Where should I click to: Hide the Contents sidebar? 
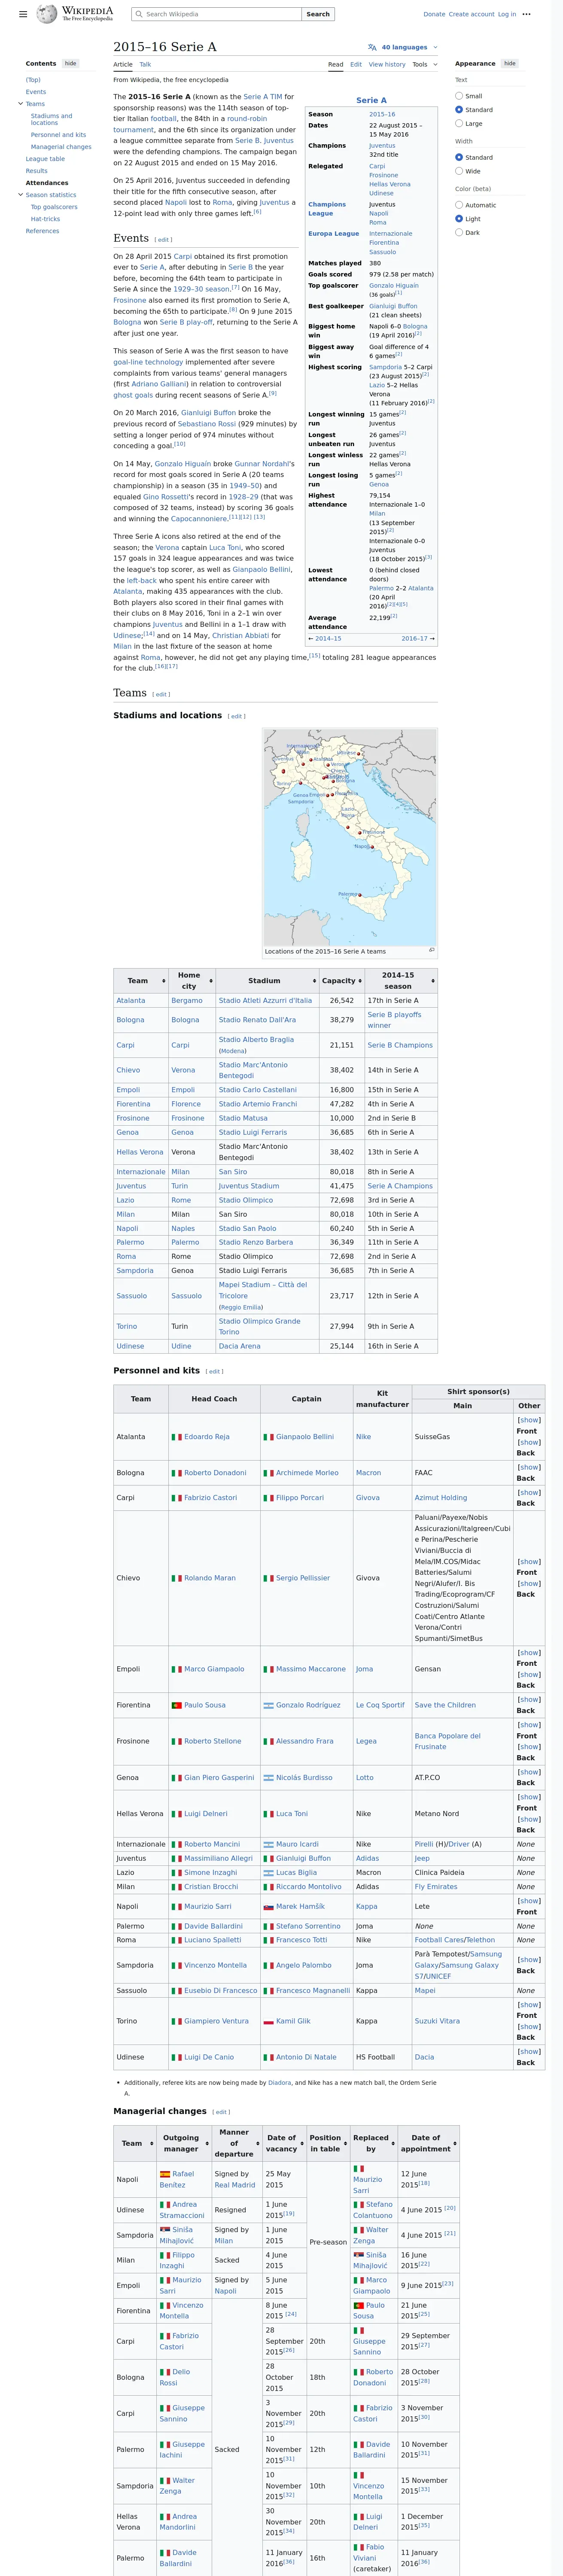coord(70,63)
